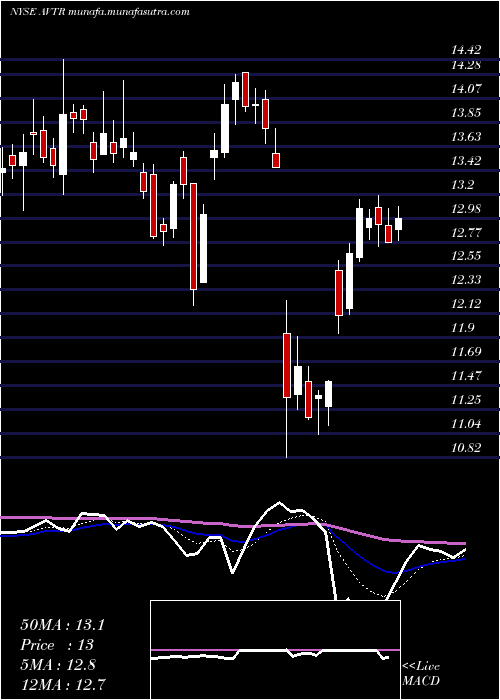Click the 14.07 price axis label
This screenshot has height=700, width=500.
tap(466, 89)
